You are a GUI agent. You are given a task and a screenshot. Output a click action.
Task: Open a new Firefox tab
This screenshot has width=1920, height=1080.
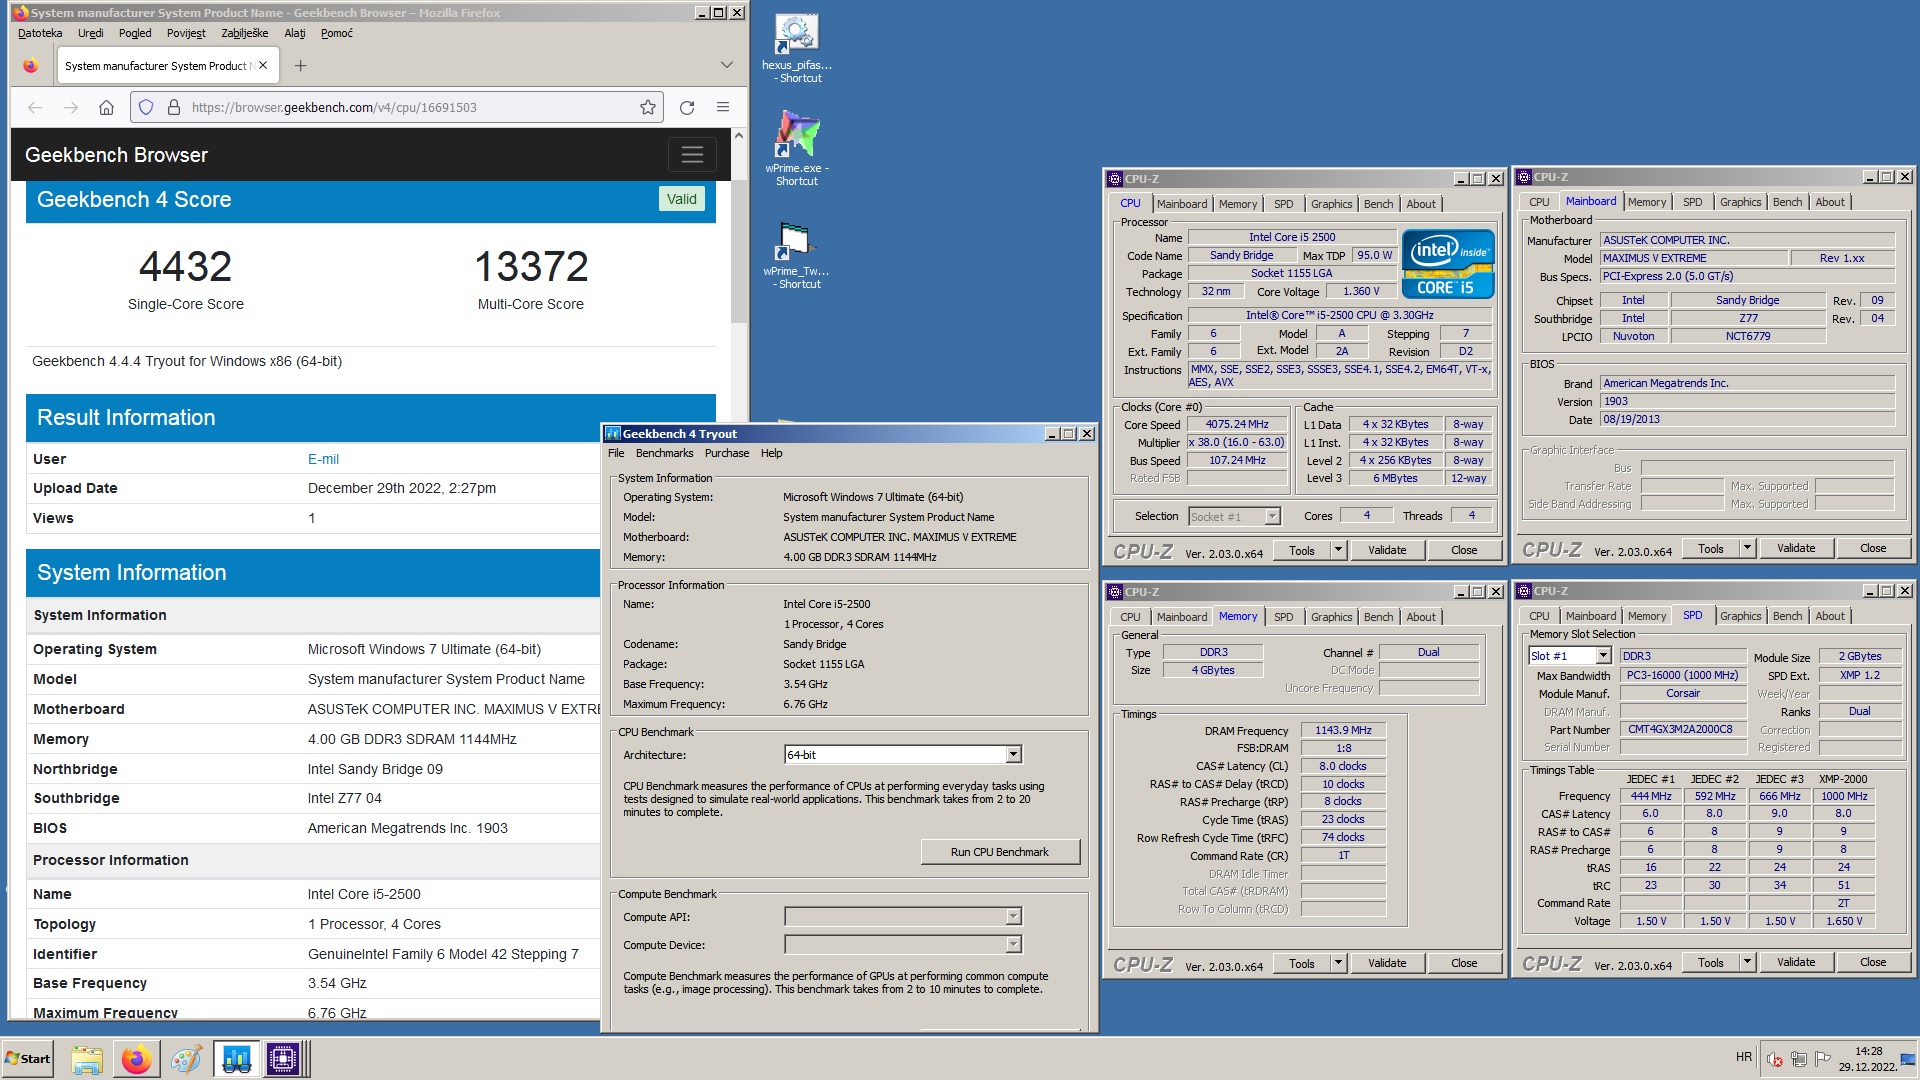300,66
